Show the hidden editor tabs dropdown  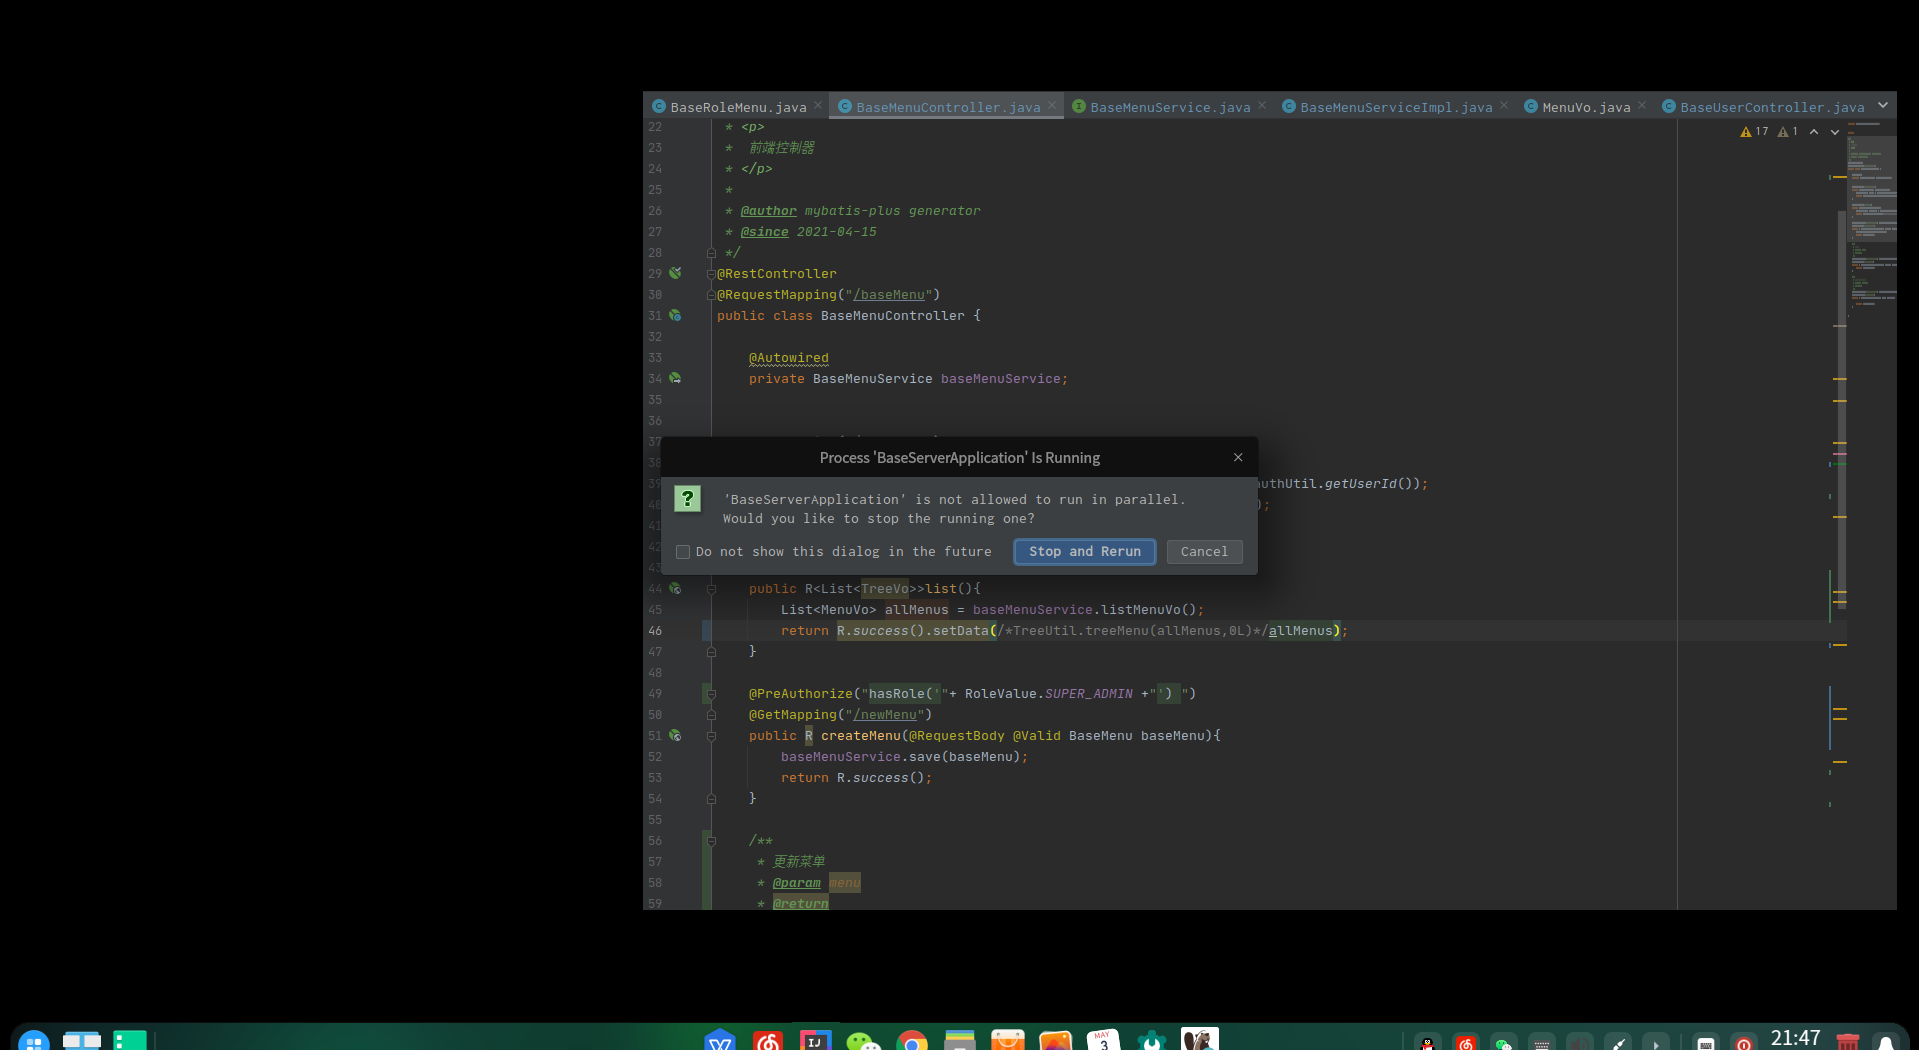point(1883,106)
